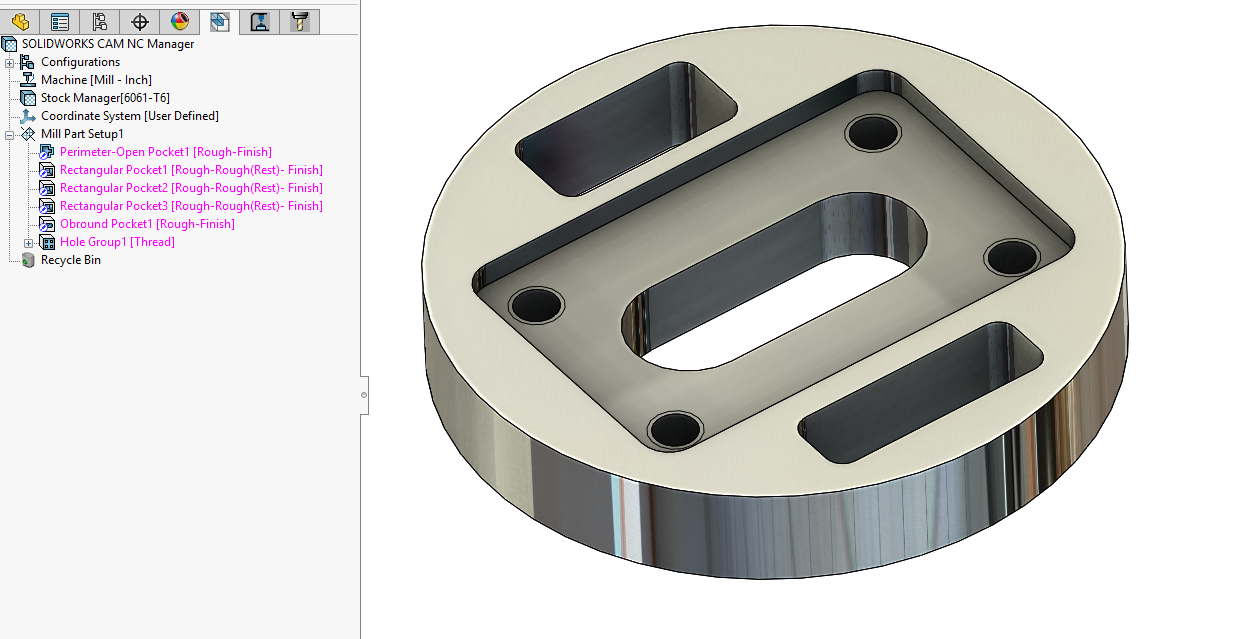Click the Perimeter-Open Pocket1 feature icon
Viewport: 1236px width, 639px height.
(x=46, y=152)
